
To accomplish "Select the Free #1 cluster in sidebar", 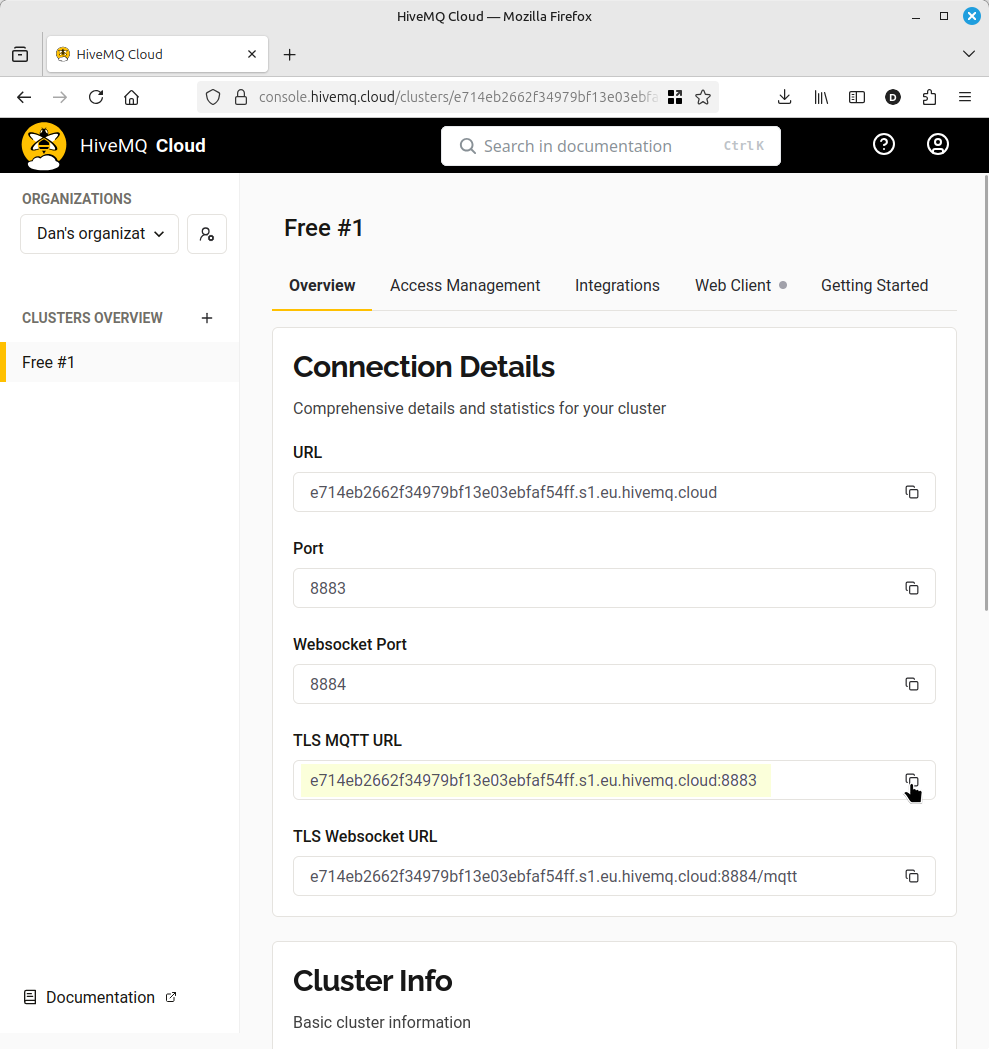I will coord(49,362).
